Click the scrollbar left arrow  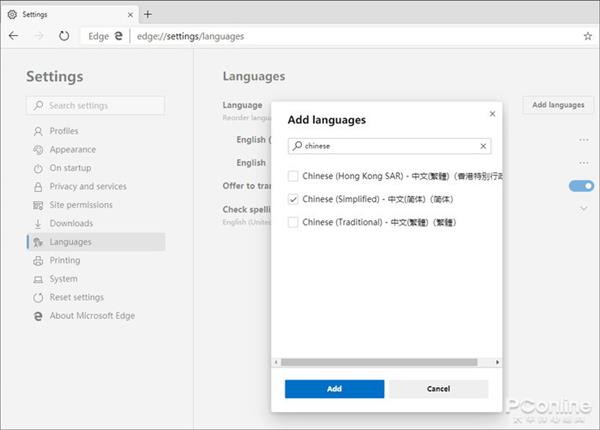(x=276, y=362)
